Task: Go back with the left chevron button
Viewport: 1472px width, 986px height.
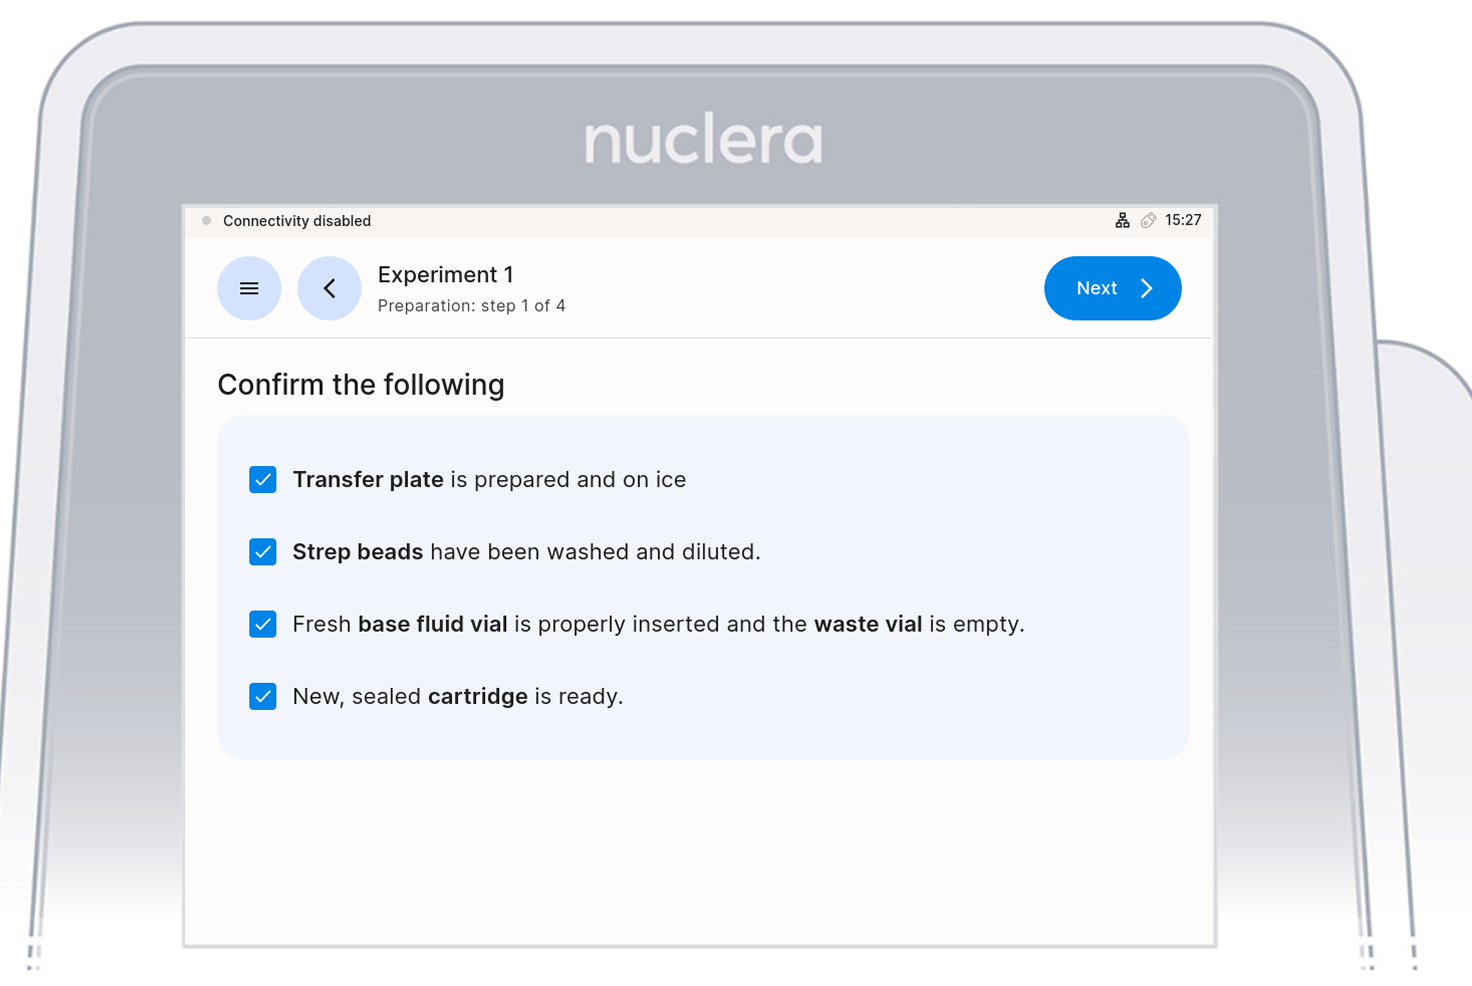Action: [329, 289]
